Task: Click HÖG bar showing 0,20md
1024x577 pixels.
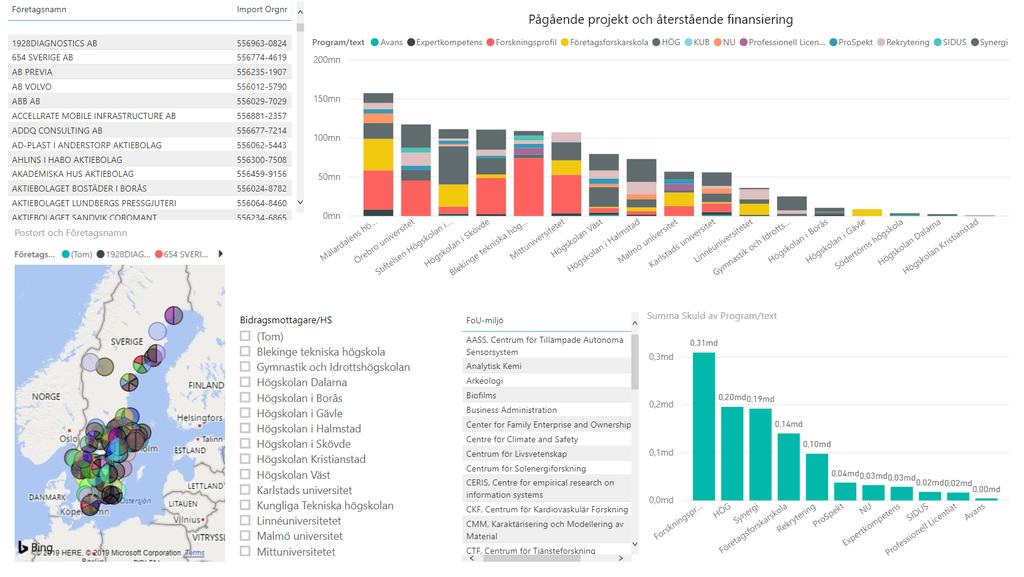Action: (732, 454)
